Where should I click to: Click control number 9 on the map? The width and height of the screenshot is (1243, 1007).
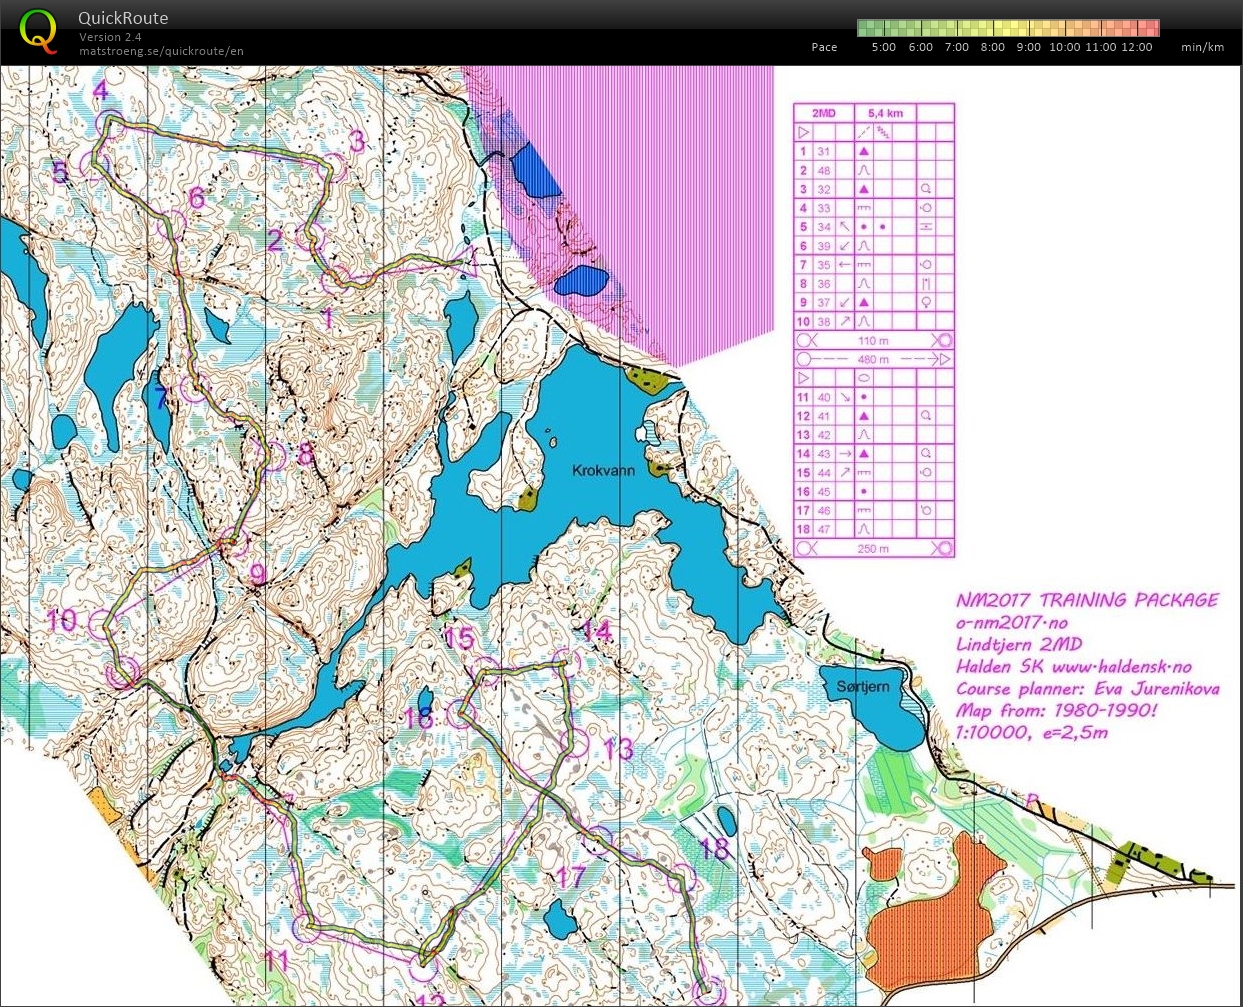258,575
